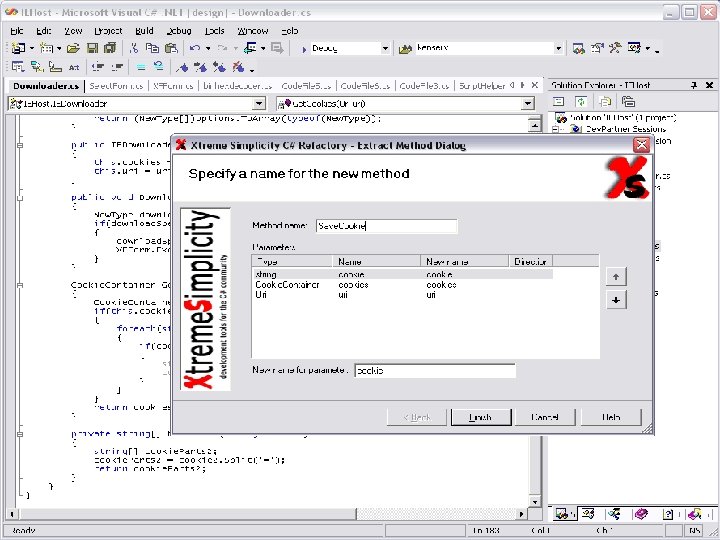Click the Save All icon
Screen dimensions: 720x540
click(x=110, y=48)
